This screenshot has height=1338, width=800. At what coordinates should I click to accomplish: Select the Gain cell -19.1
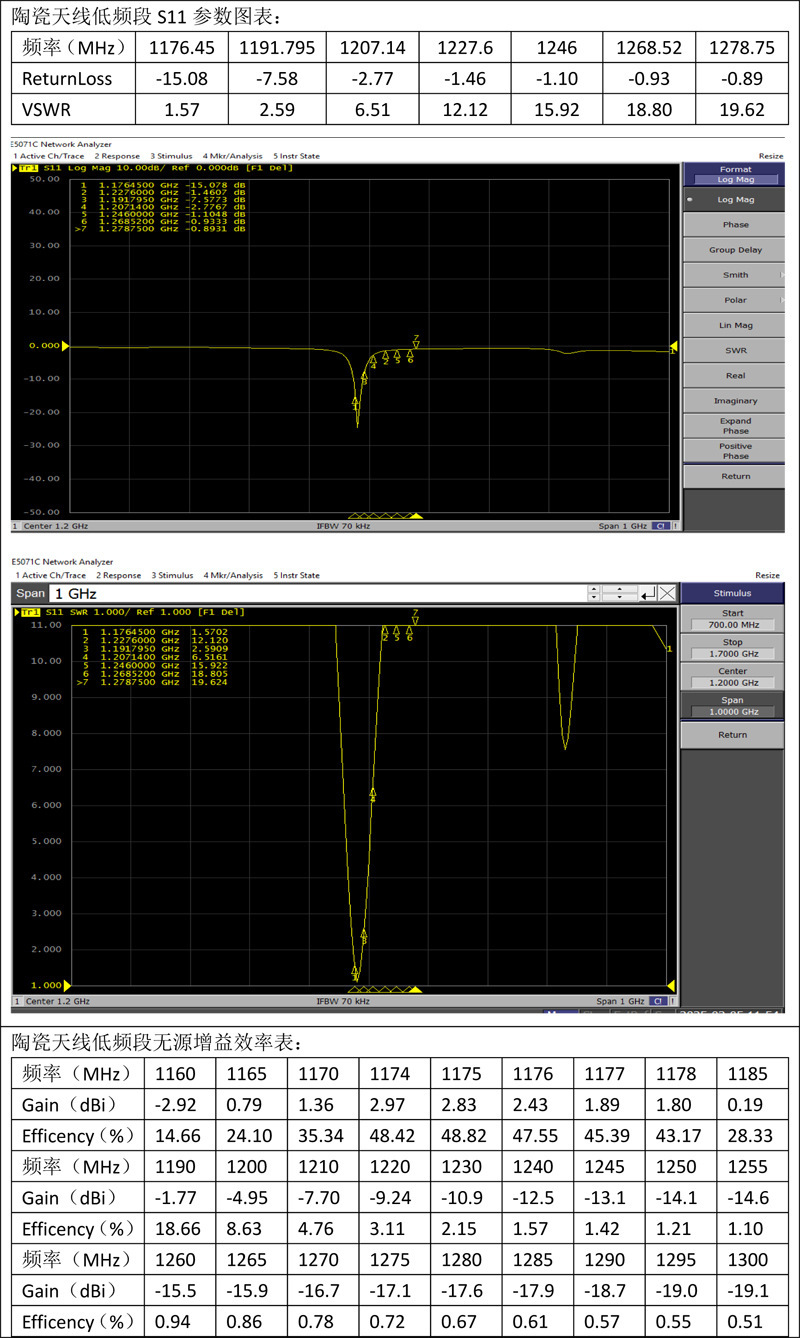click(752, 1291)
